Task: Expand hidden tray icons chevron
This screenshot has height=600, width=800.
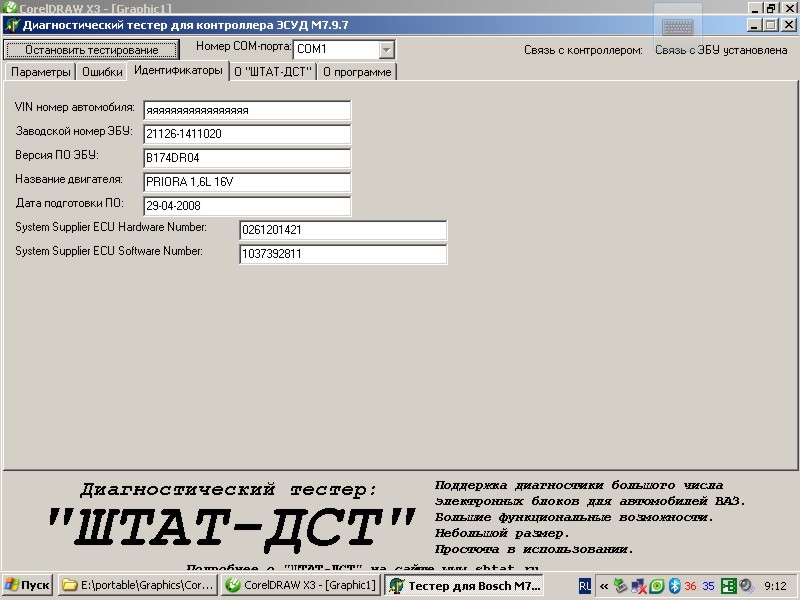Action: (x=604, y=586)
